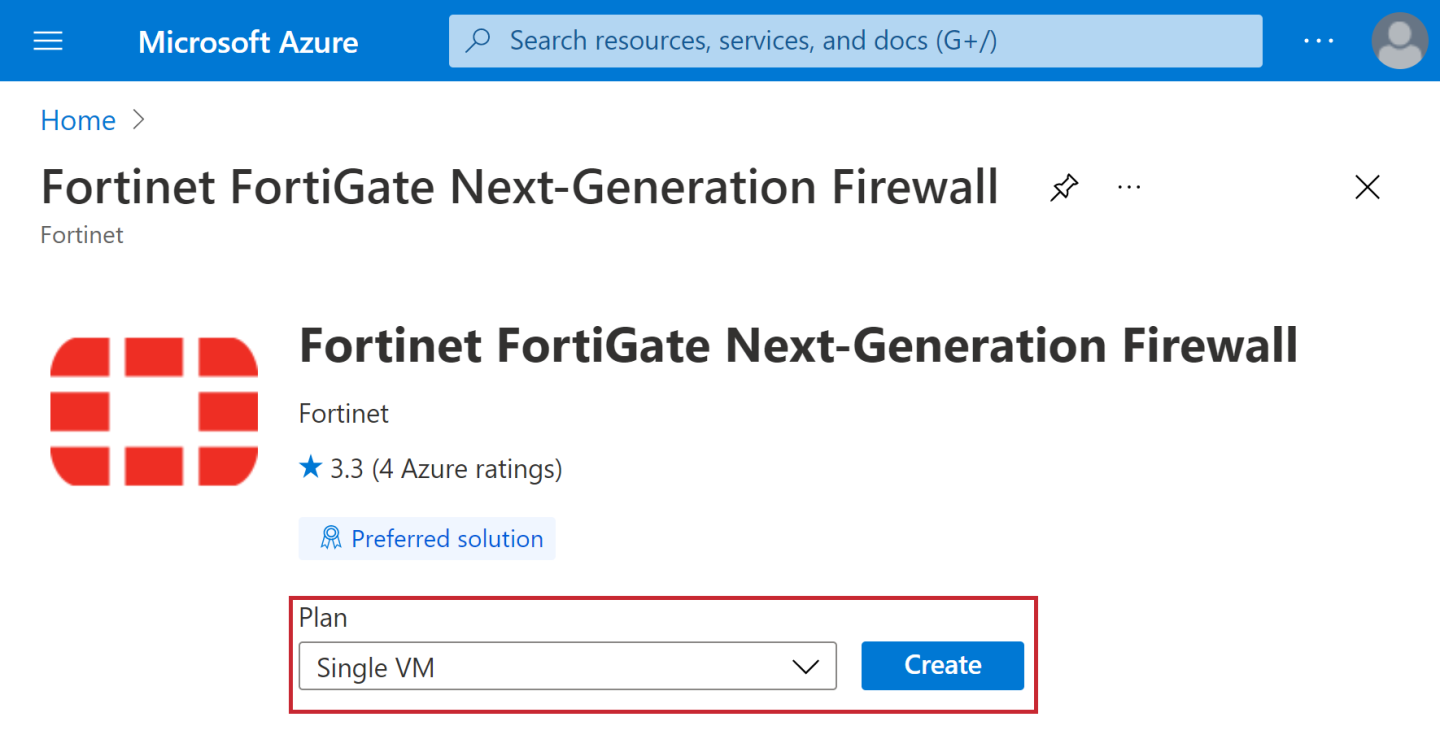Go to Home via the breadcrumb link
The height and width of the screenshot is (752, 1440).
point(77,119)
